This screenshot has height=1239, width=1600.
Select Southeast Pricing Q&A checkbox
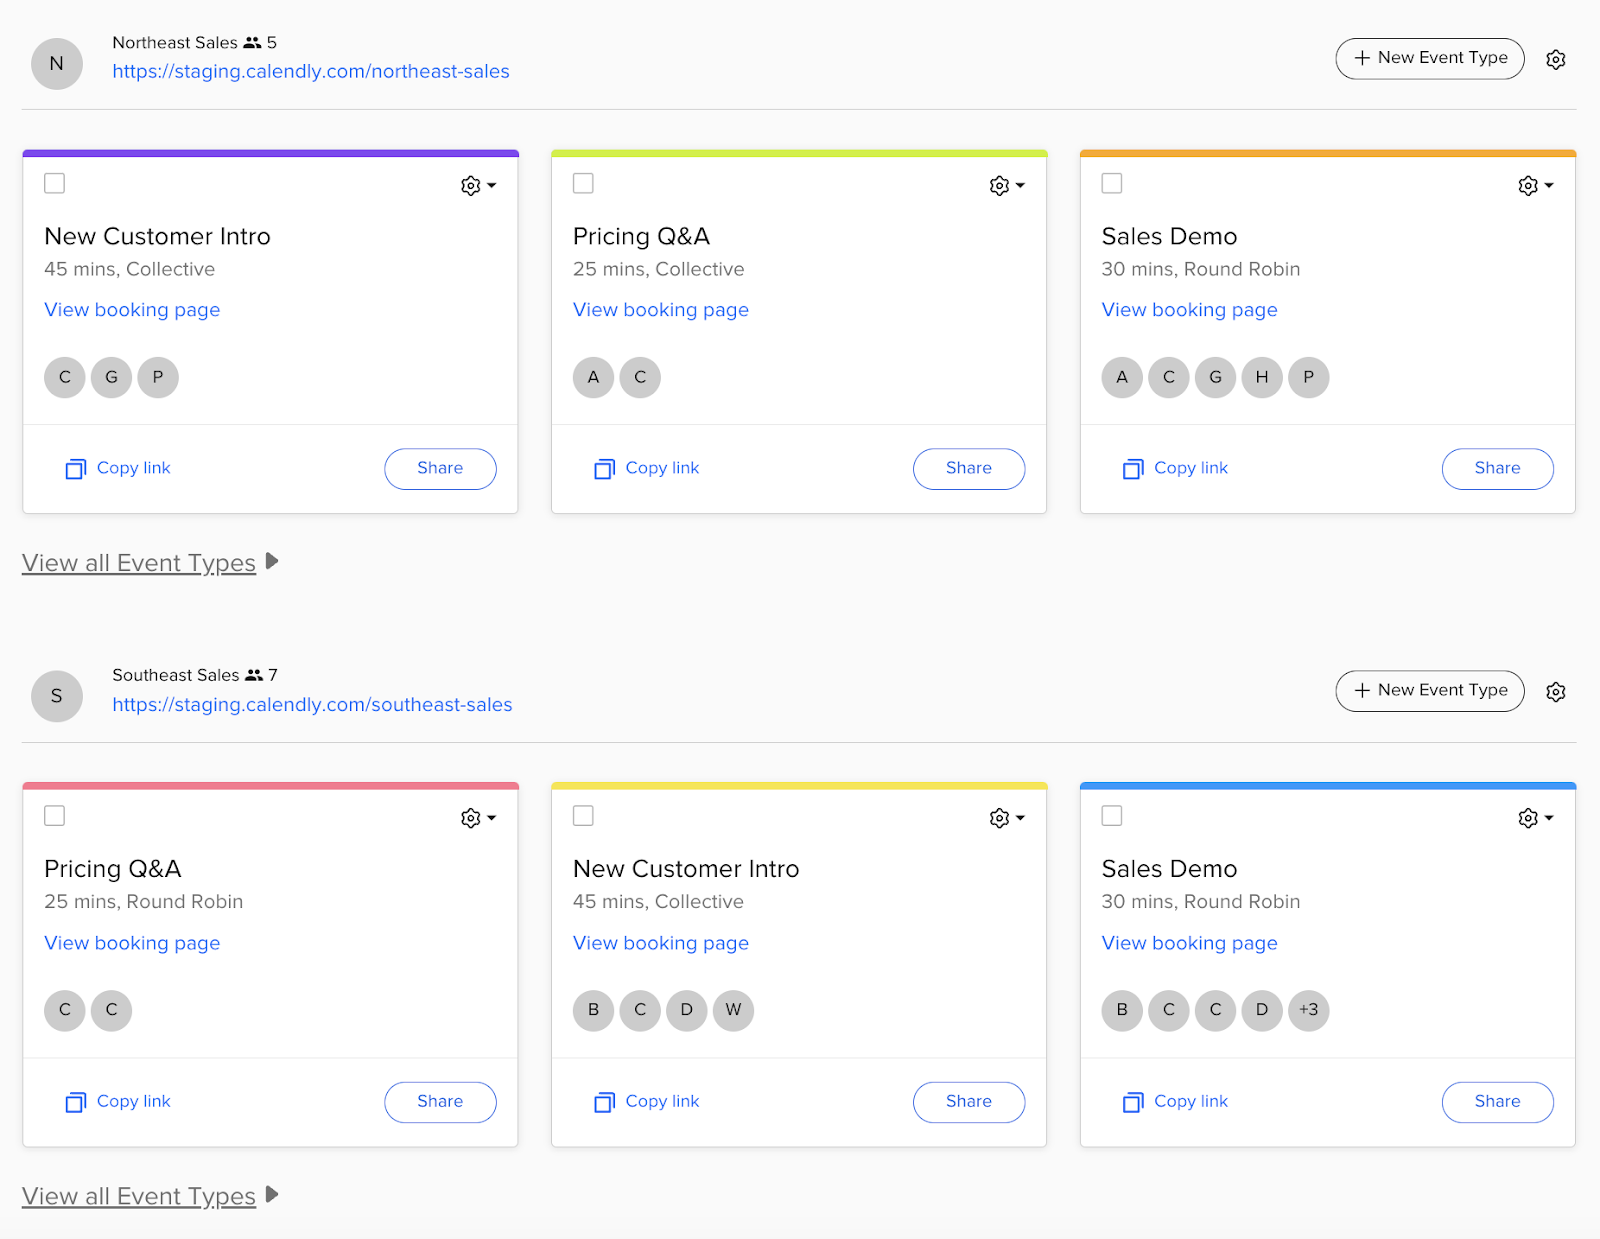(55, 816)
